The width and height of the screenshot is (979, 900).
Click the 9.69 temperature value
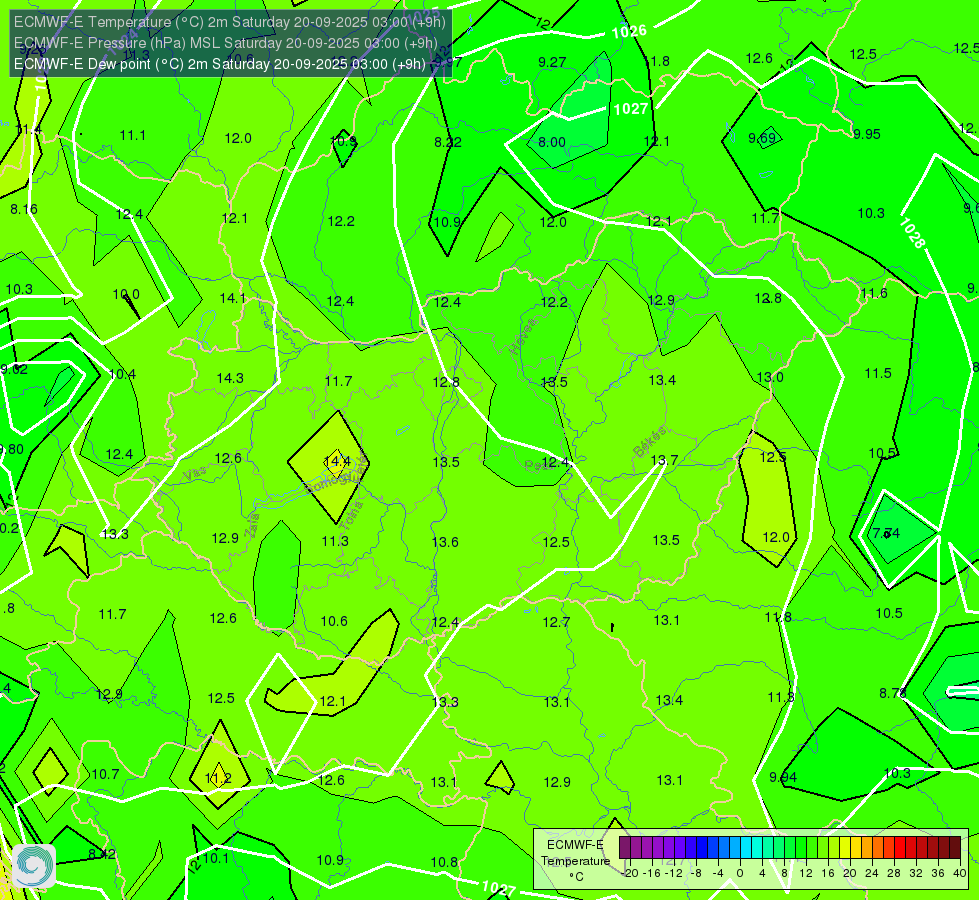(762, 138)
